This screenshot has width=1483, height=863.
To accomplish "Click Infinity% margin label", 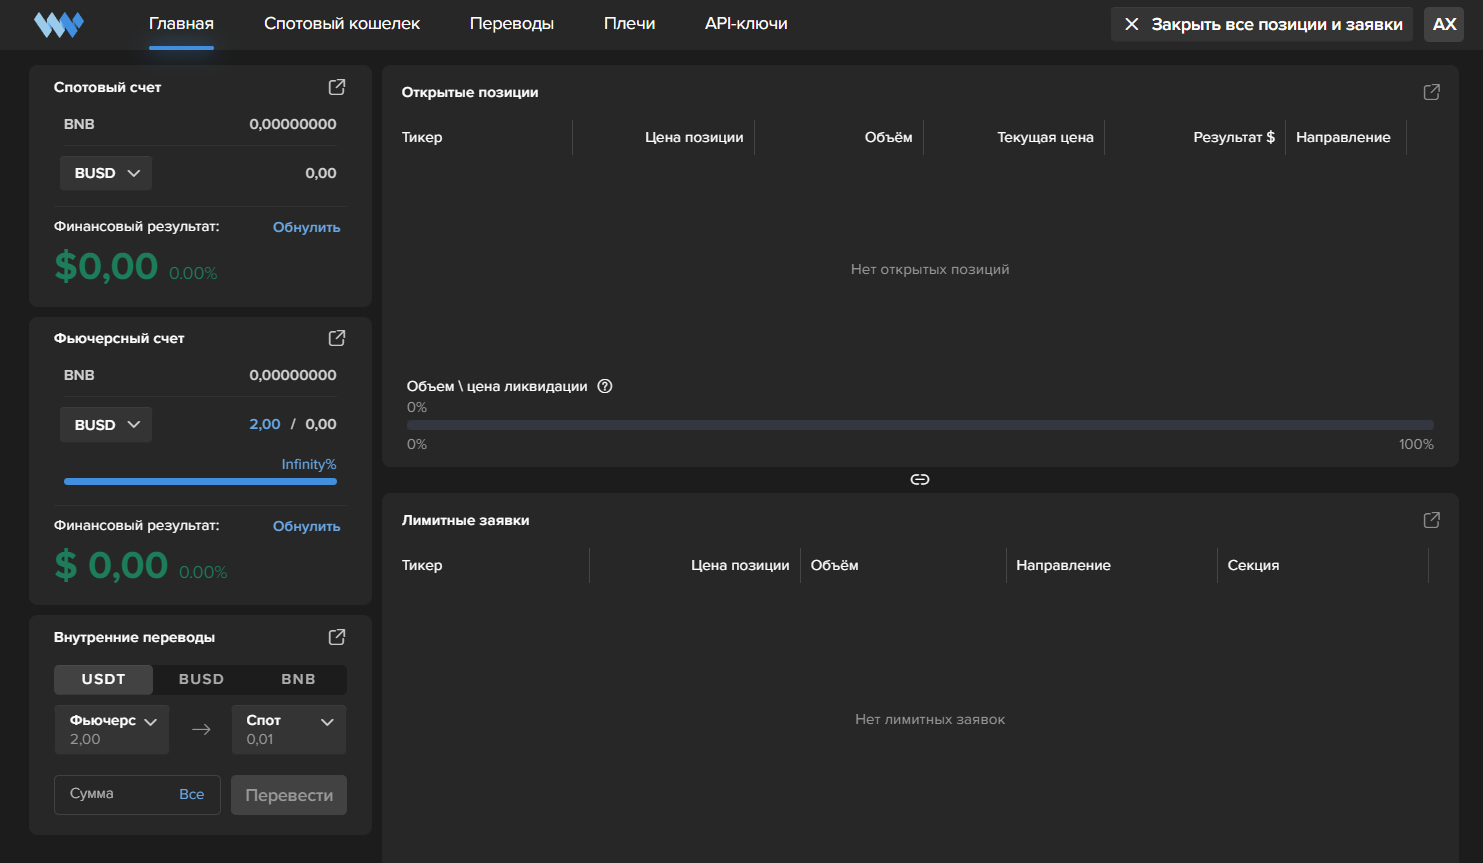I will click(309, 464).
